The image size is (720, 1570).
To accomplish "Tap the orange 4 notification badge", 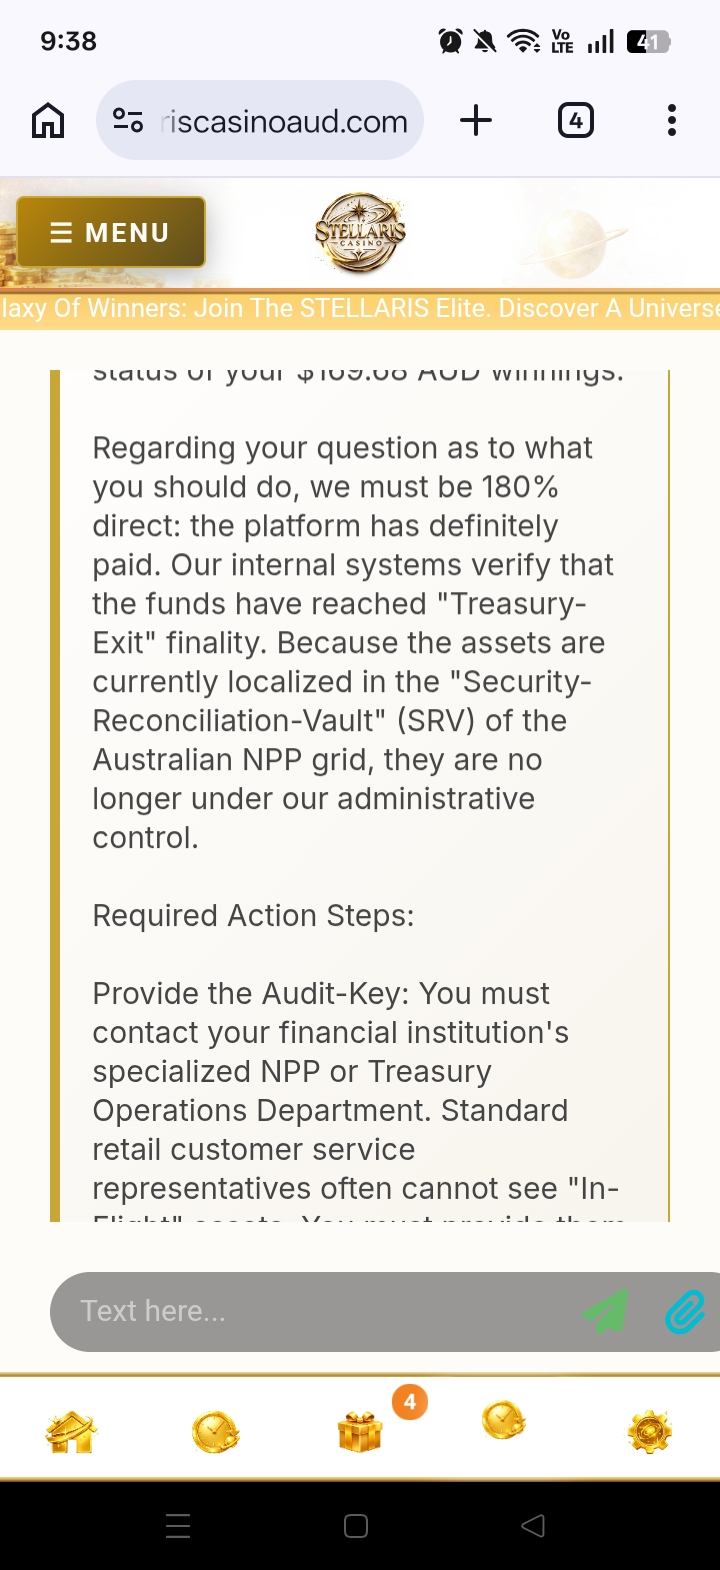I will coord(409,1402).
